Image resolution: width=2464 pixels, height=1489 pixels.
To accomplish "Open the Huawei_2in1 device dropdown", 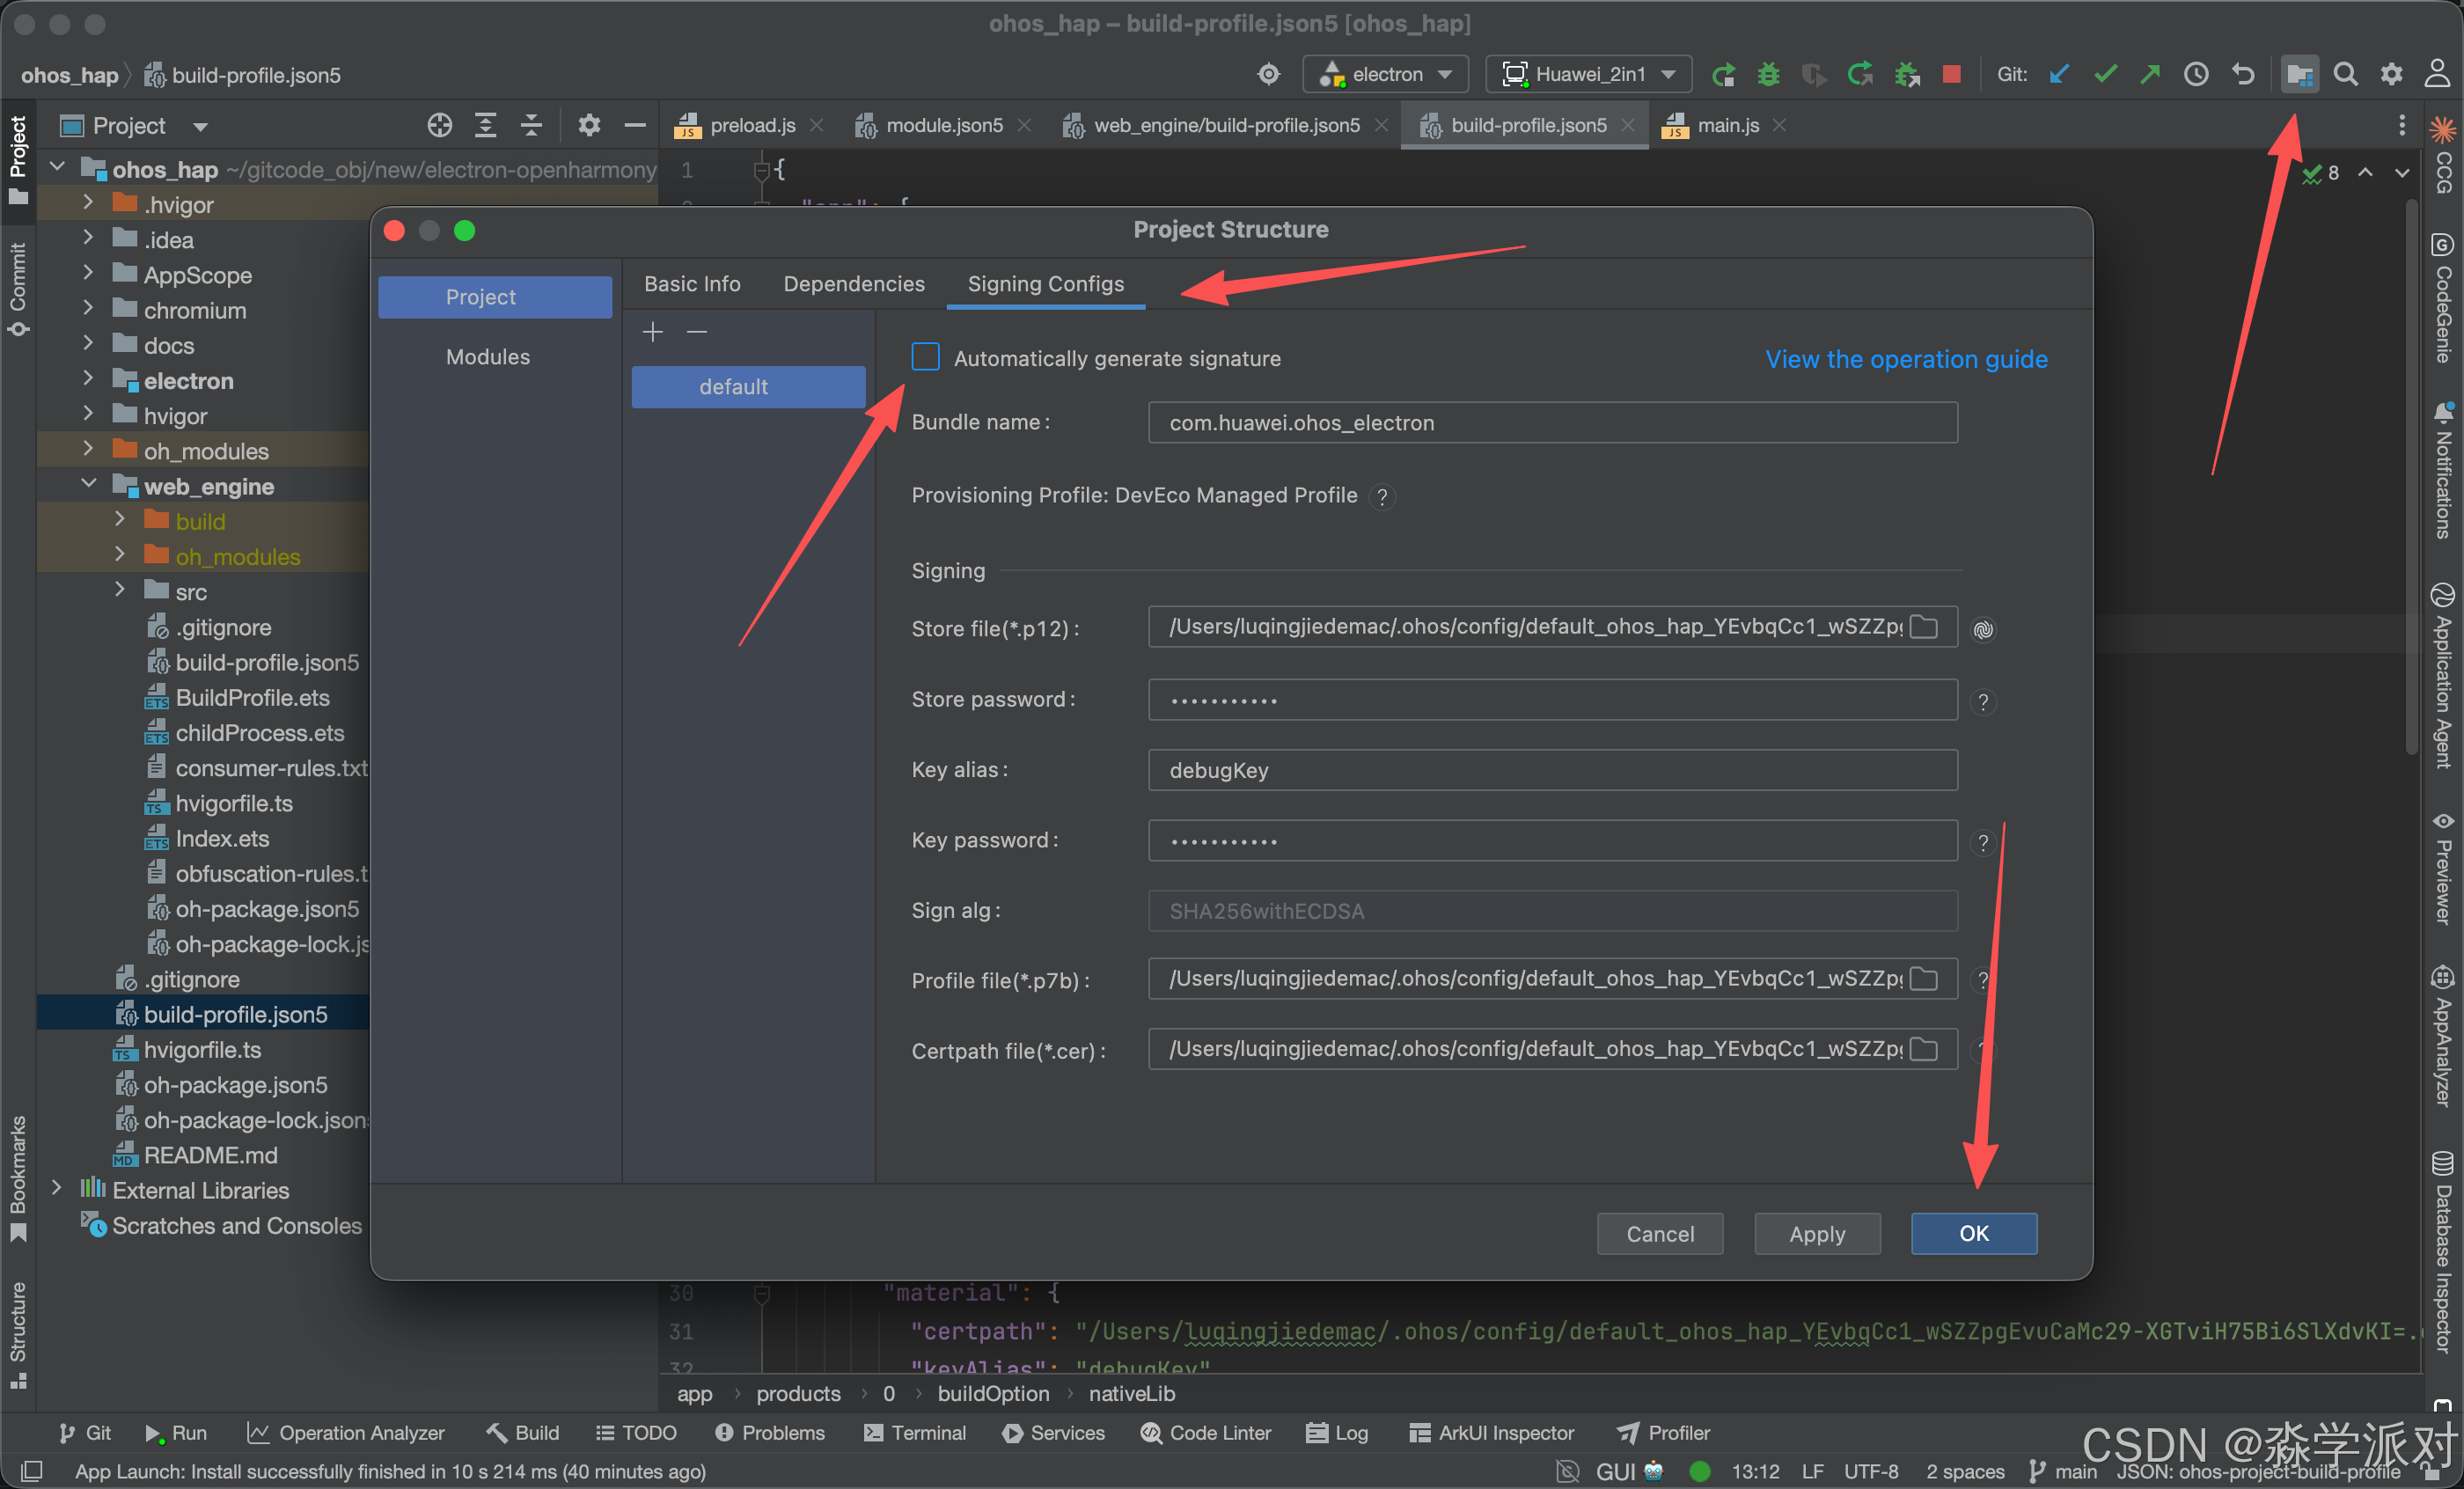I will [x=1588, y=74].
